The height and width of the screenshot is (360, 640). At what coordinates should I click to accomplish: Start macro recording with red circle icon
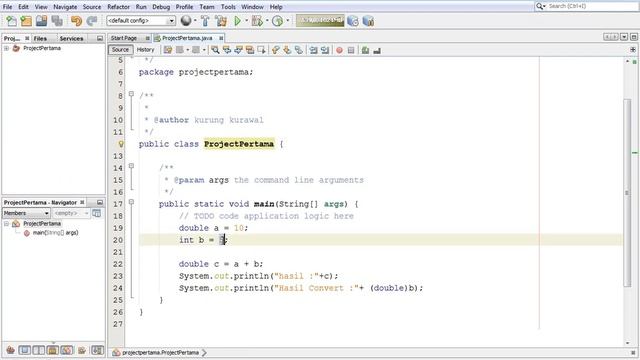click(x=339, y=50)
